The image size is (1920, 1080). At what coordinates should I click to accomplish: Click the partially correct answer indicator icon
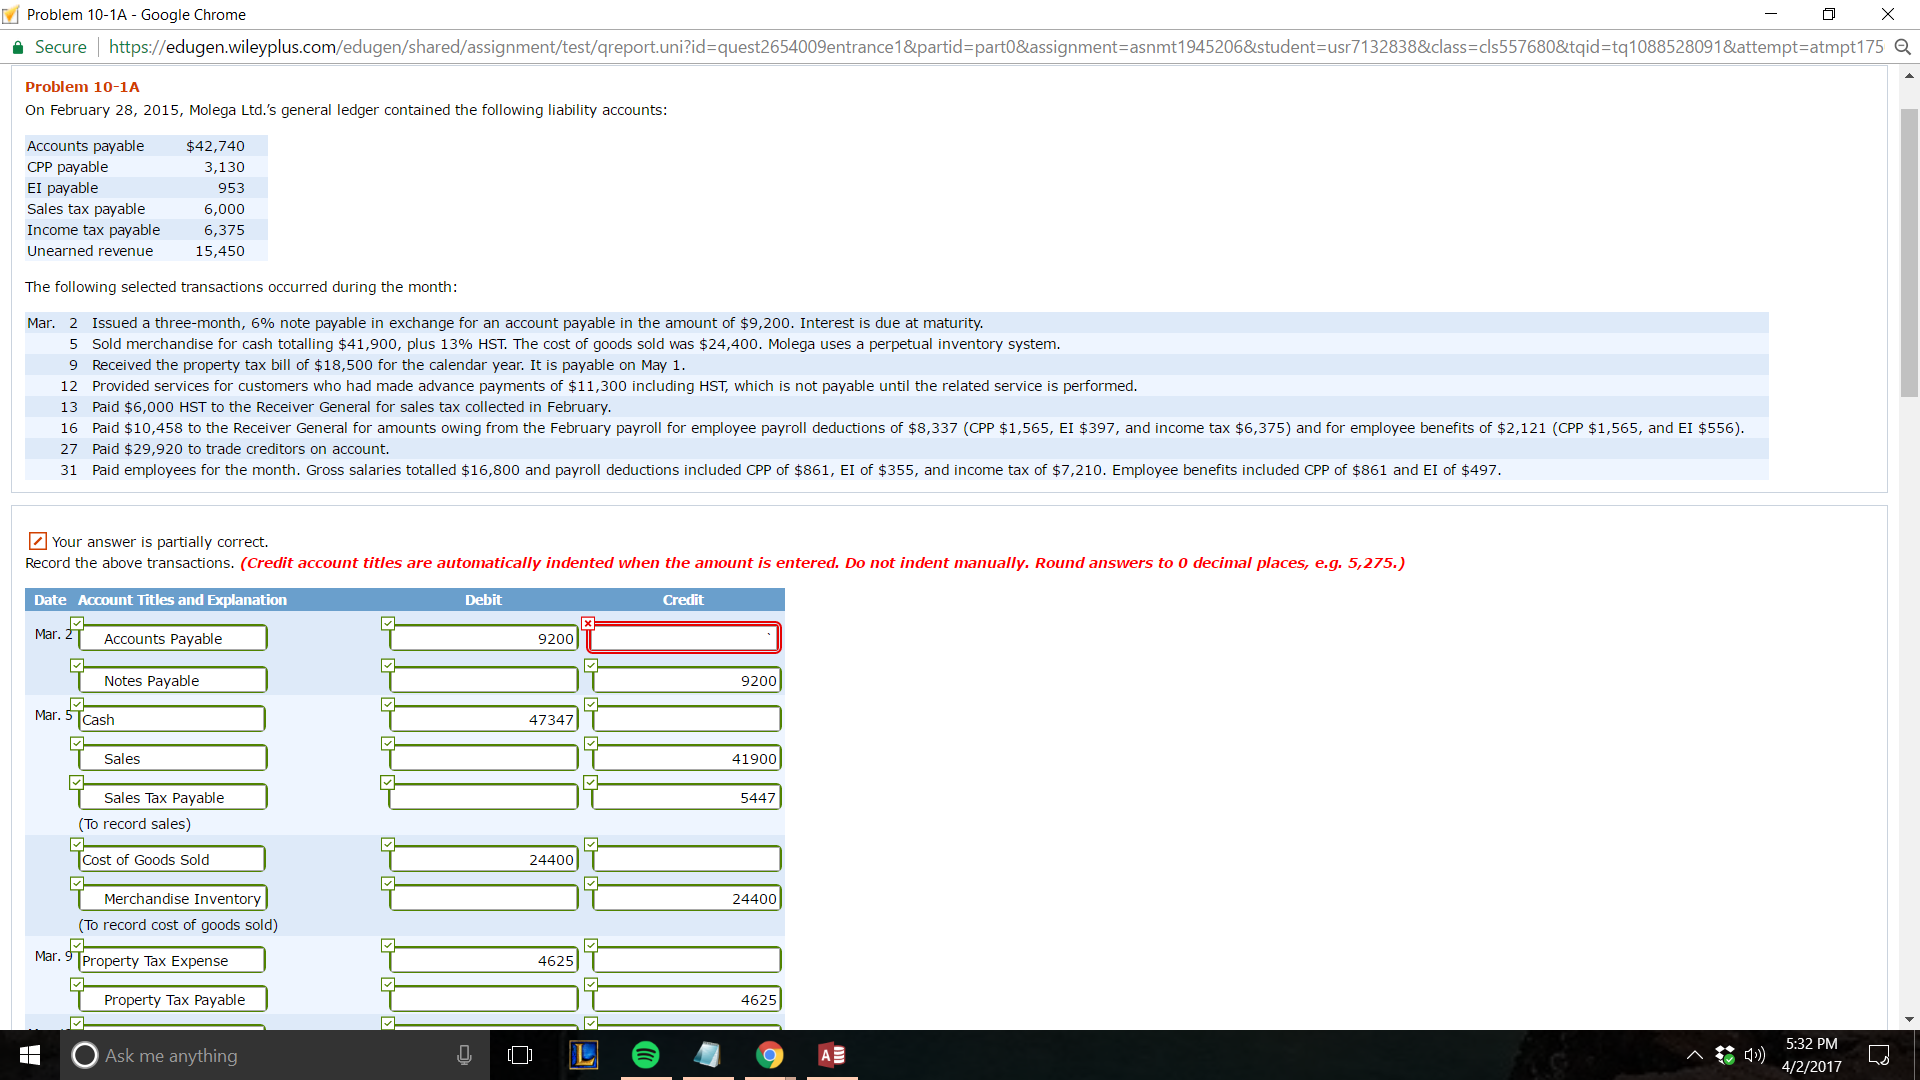click(x=37, y=541)
